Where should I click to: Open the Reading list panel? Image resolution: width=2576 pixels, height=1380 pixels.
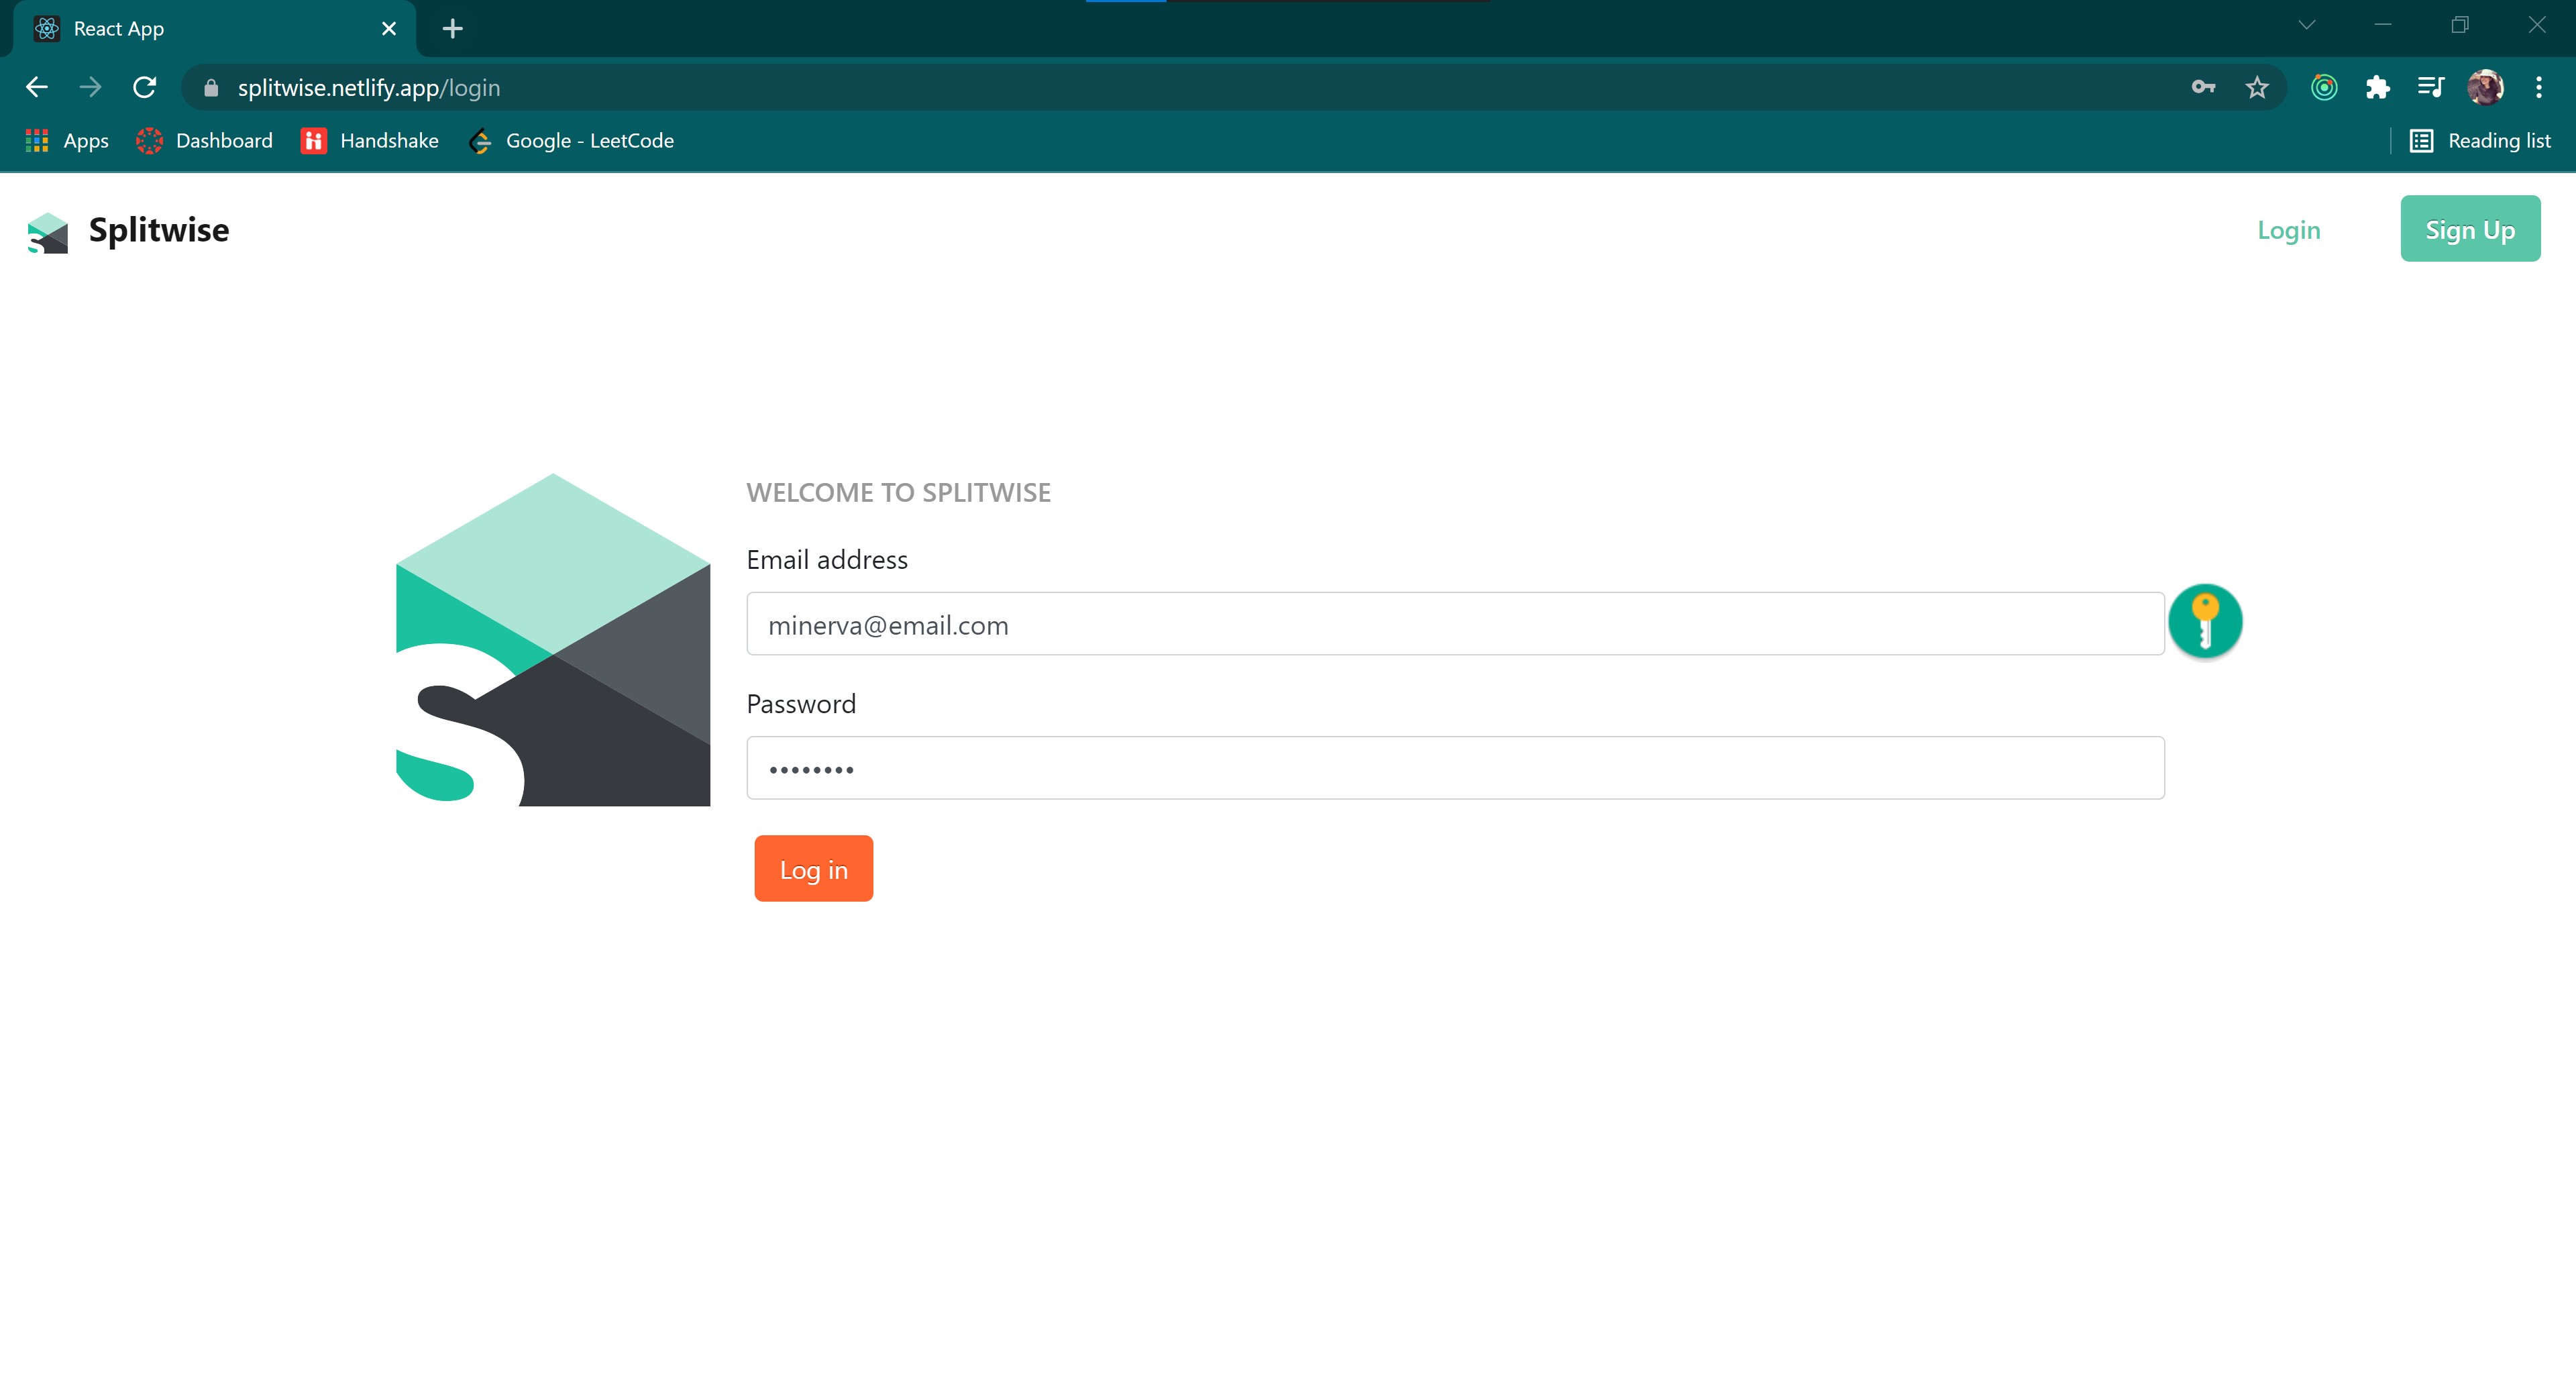pos(2480,141)
